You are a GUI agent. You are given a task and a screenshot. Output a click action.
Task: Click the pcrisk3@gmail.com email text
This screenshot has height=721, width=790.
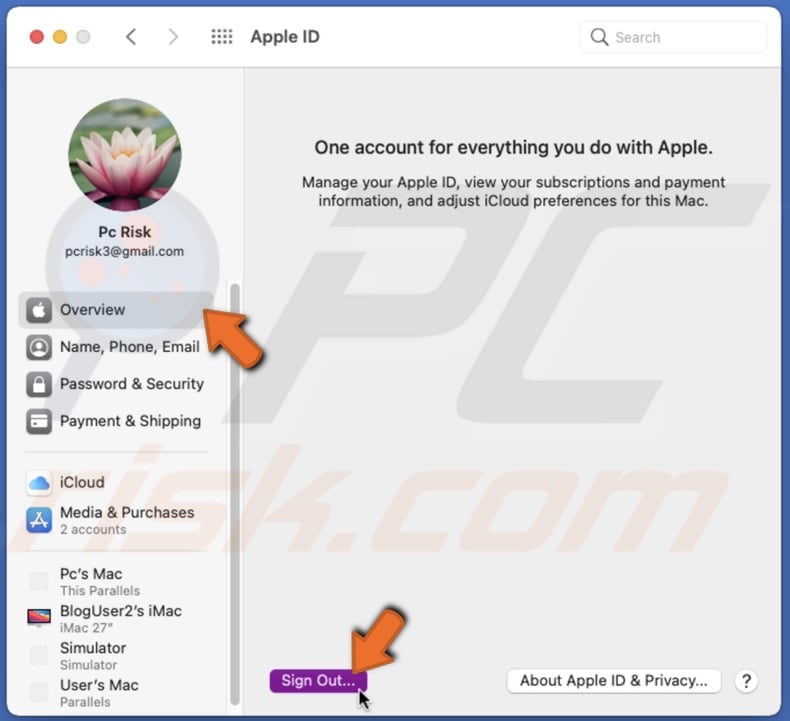tap(124, 251)
